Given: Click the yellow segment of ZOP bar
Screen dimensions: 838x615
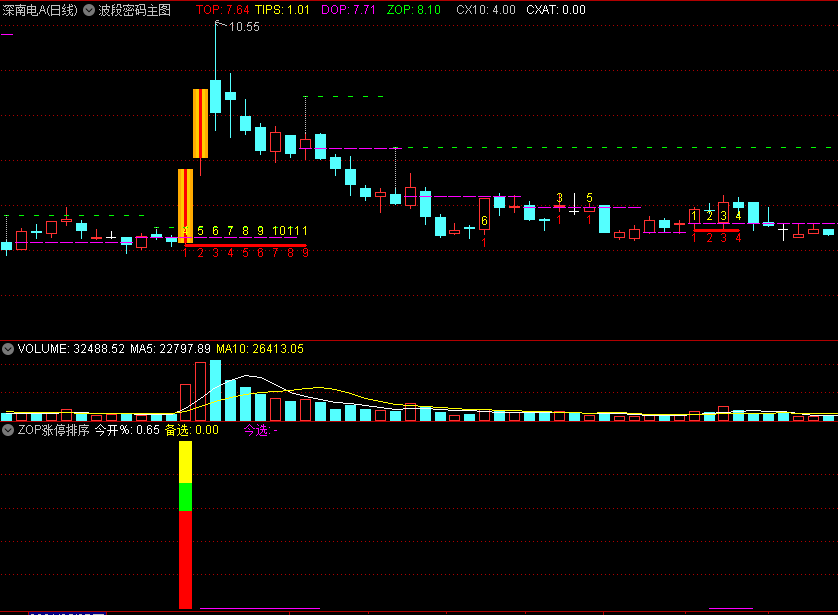Looking at the screenshot, I should [x=185, y=462].
